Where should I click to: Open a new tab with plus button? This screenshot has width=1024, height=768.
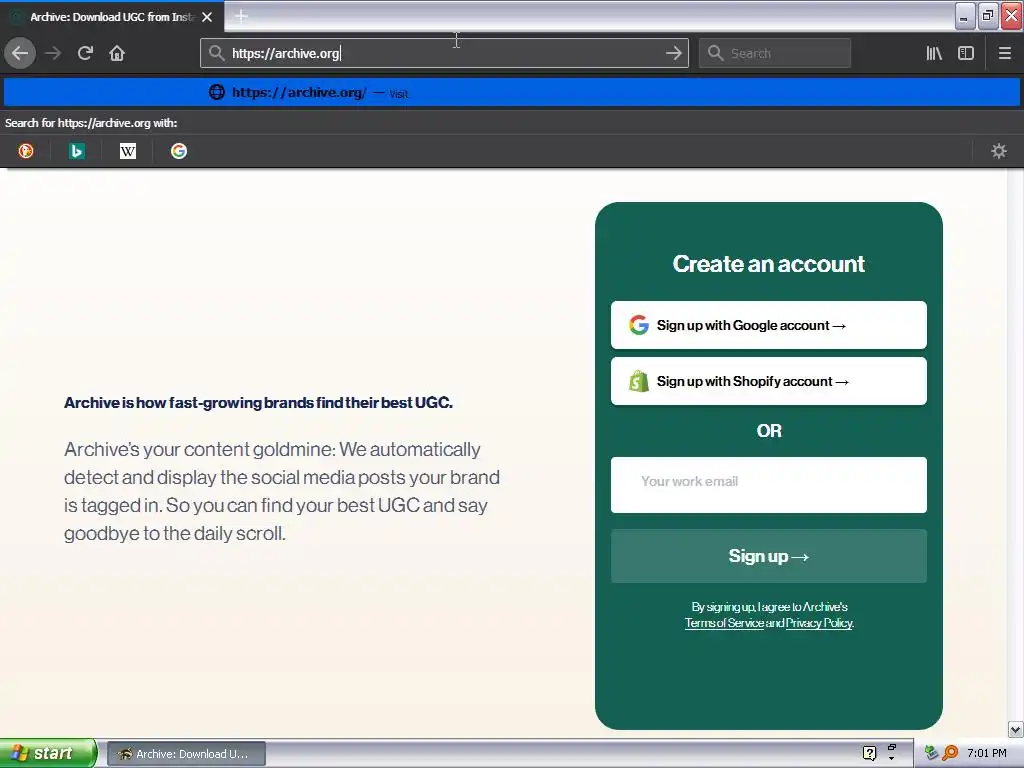pos(241,16)
